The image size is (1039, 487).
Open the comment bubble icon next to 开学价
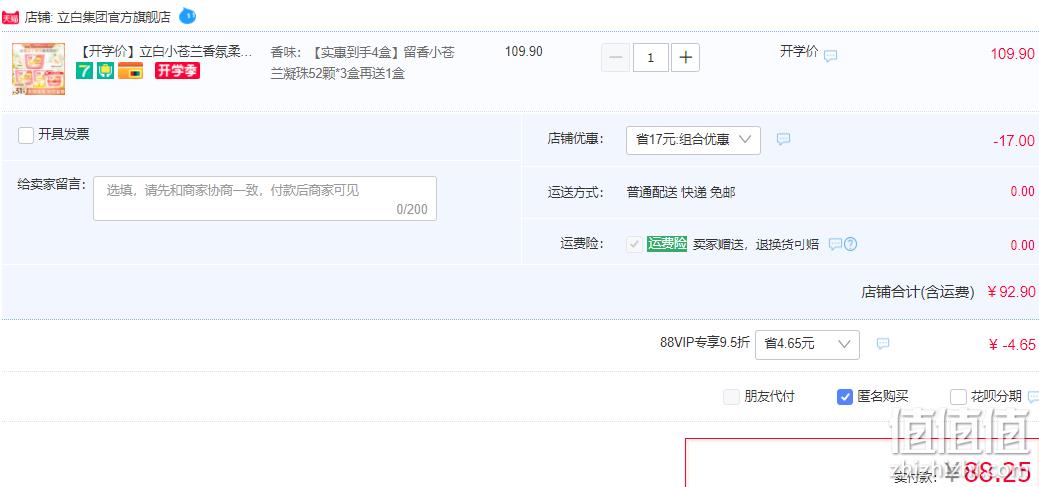pos(830,56)
